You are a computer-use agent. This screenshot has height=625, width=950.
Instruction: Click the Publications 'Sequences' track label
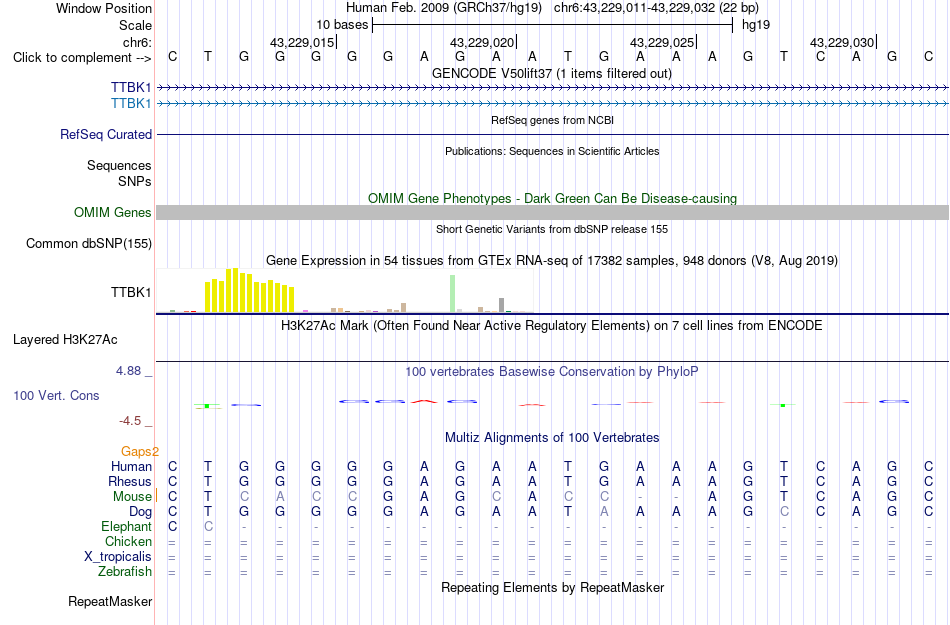(119, 165)
